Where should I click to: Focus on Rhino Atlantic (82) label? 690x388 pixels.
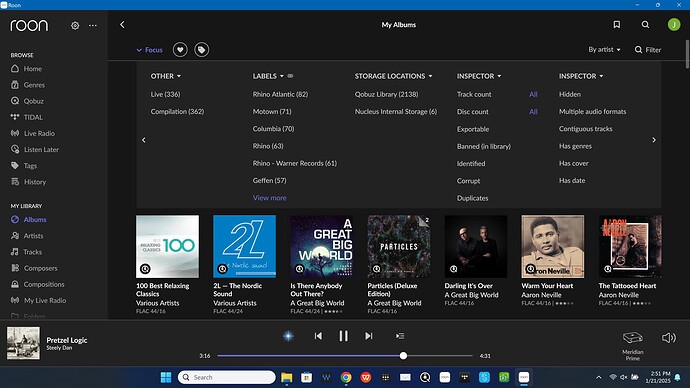pyautogui.click(x=280, y=94)
